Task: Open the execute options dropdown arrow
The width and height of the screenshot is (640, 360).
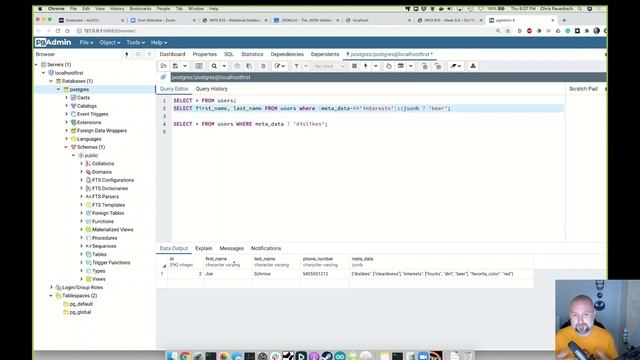Action: click(376, 66)
